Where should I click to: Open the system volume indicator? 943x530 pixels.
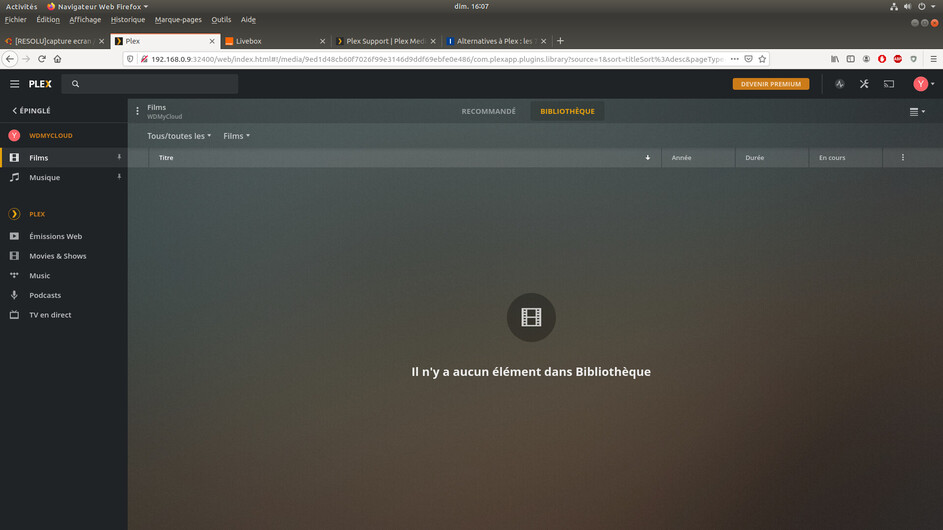coord(907,7)
